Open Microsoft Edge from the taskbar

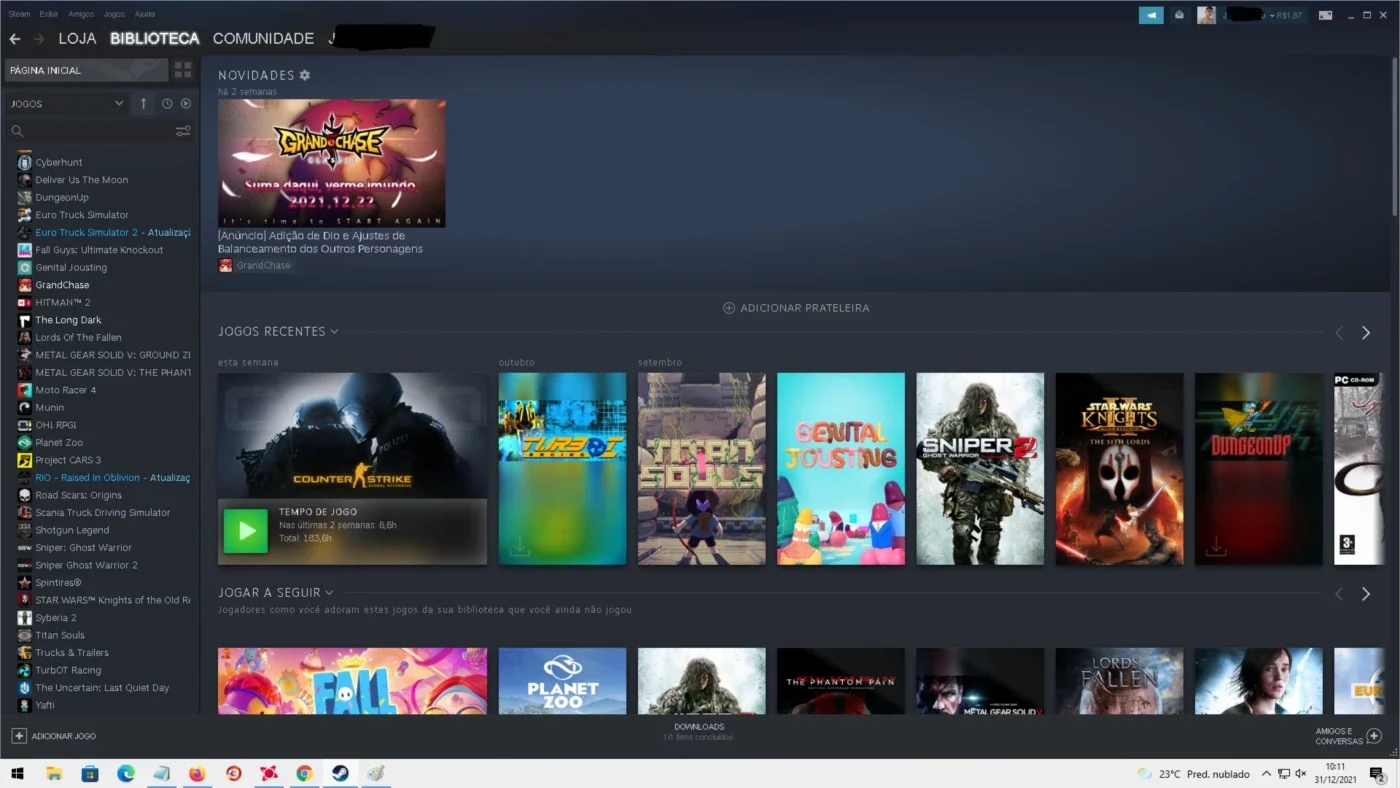click(125, 774)
